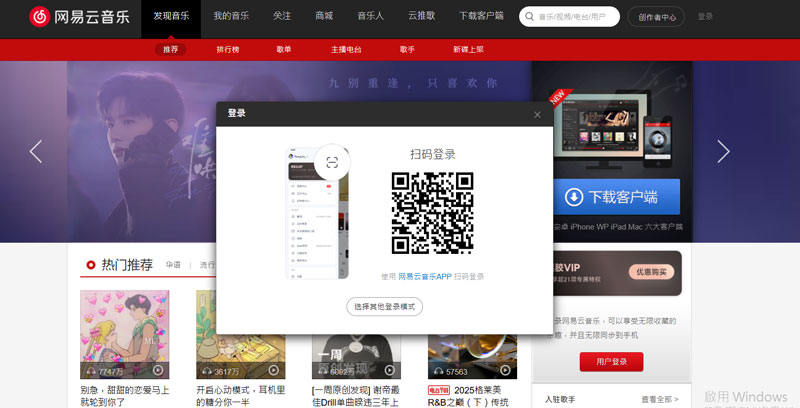Click the 优惠购买 VIP button
800x408 pixels.
click(x=651, y=272)
